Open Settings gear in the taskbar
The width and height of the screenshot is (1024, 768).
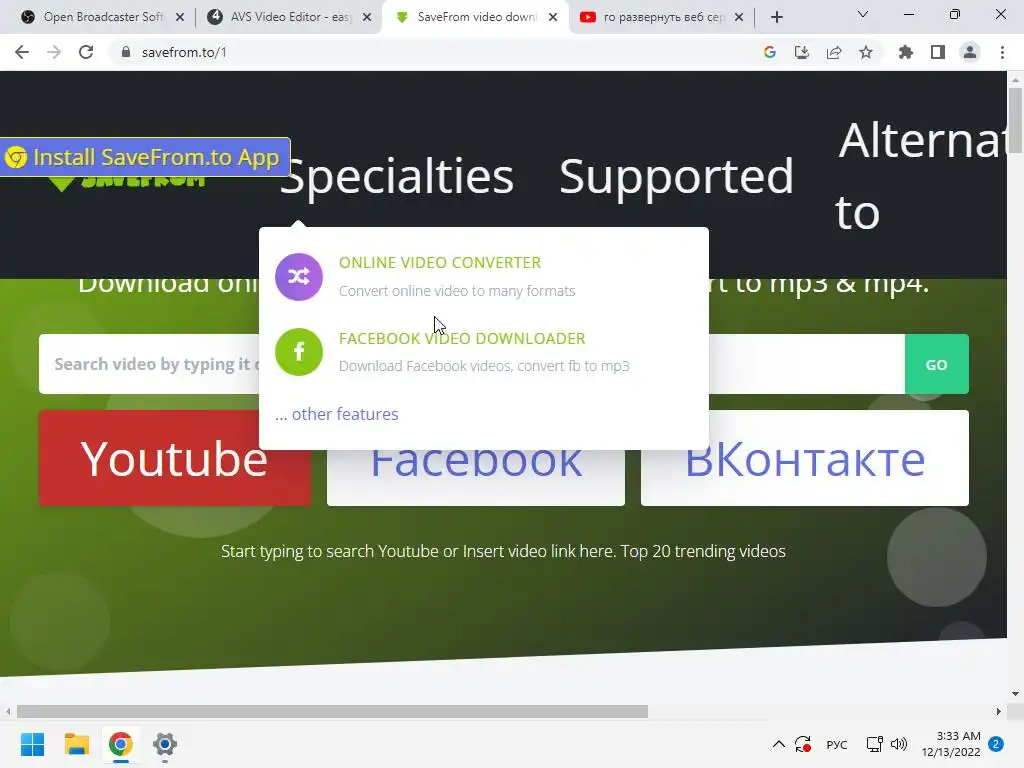(x=165, y=744)
